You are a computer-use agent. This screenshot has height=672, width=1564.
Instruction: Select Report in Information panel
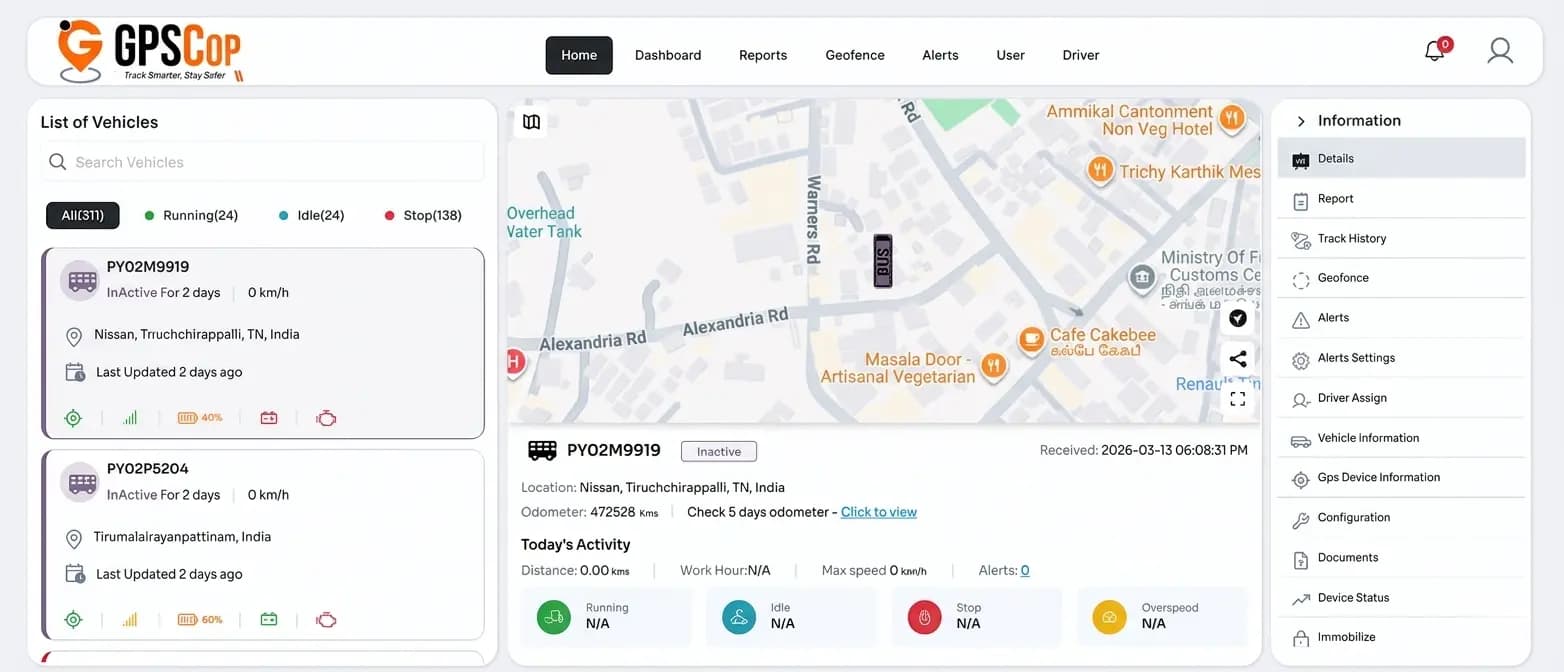tap(1401, 198)
